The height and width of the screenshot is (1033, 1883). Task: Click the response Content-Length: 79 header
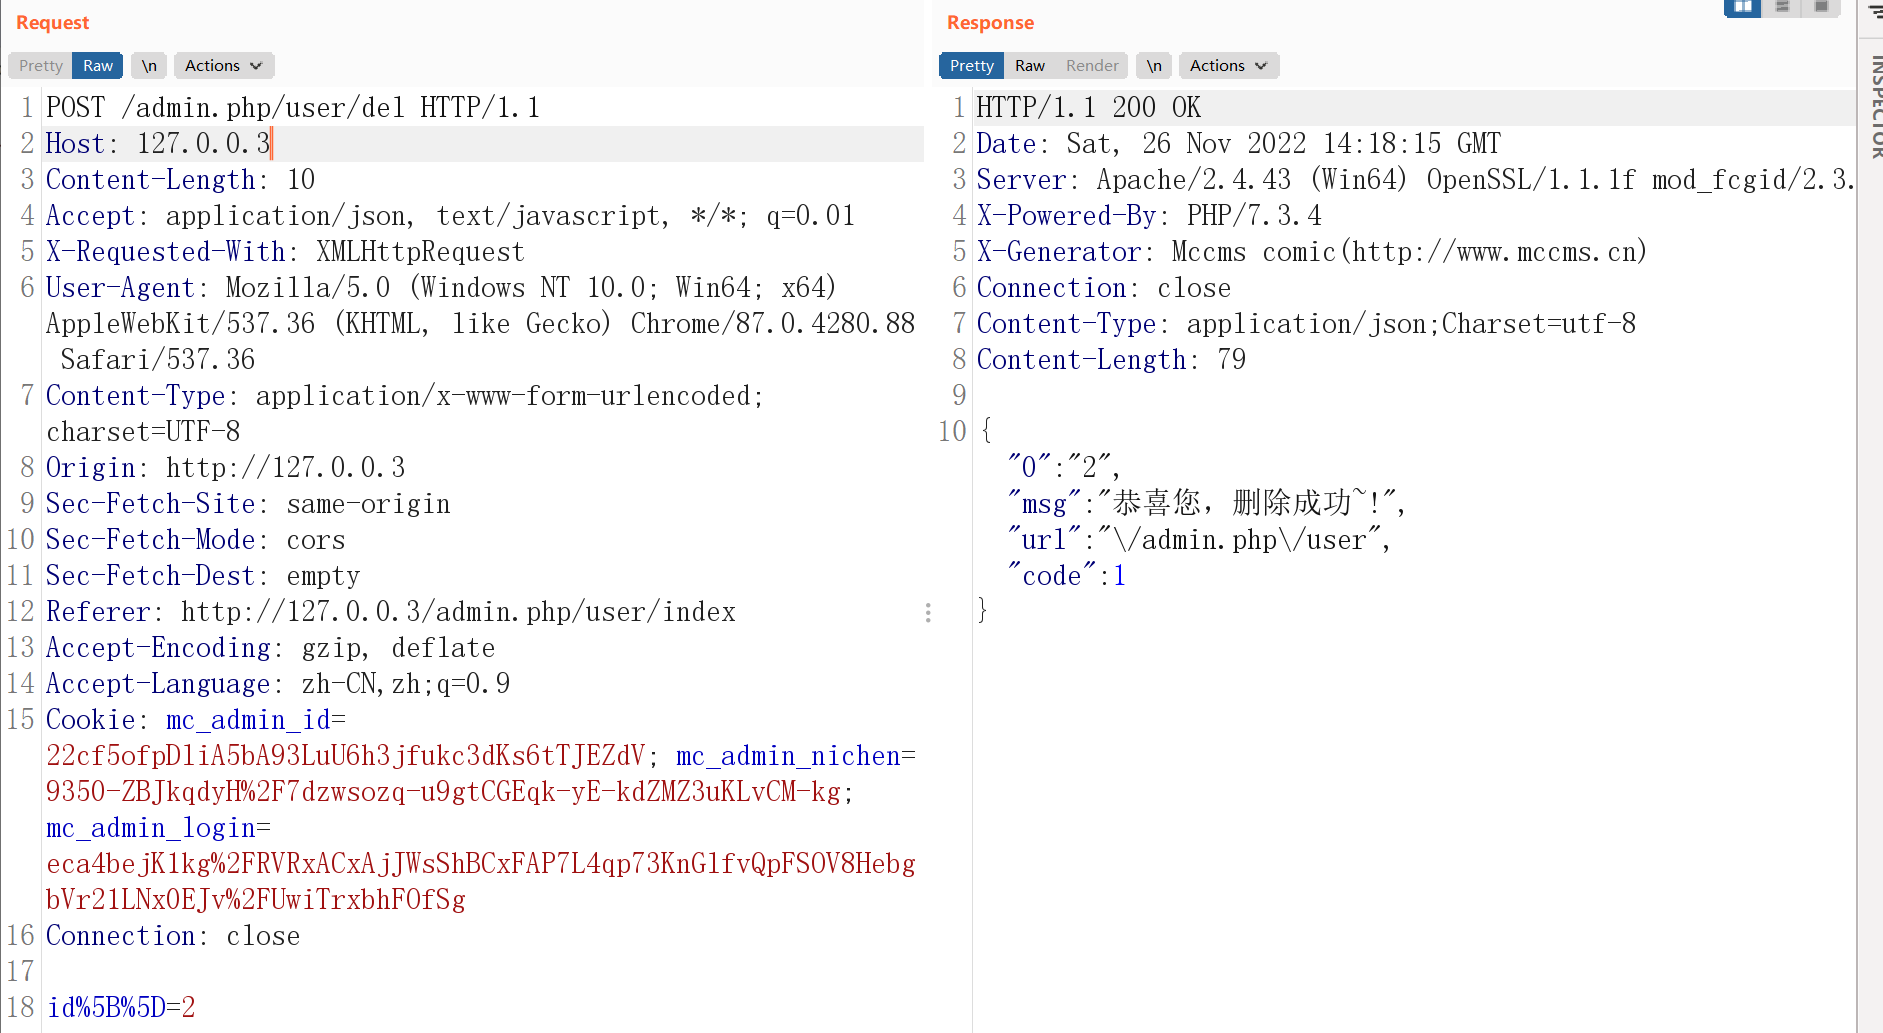point(1111,360)
